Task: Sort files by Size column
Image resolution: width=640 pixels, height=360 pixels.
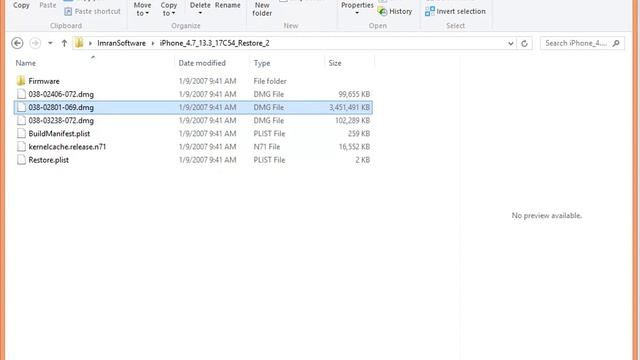Action: click(x=335, y=63)
